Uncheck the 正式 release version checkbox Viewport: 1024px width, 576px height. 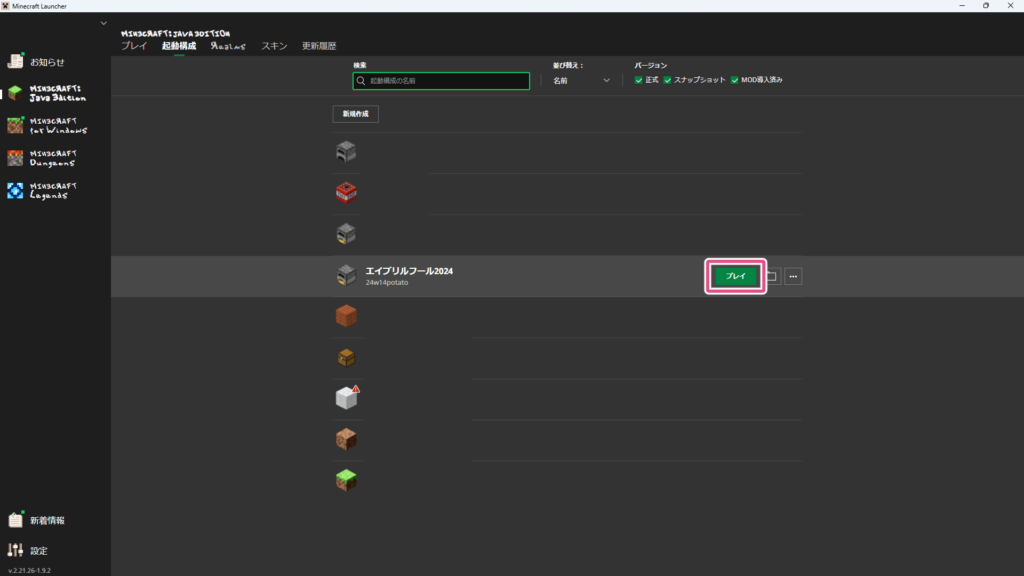coord(639,80)
